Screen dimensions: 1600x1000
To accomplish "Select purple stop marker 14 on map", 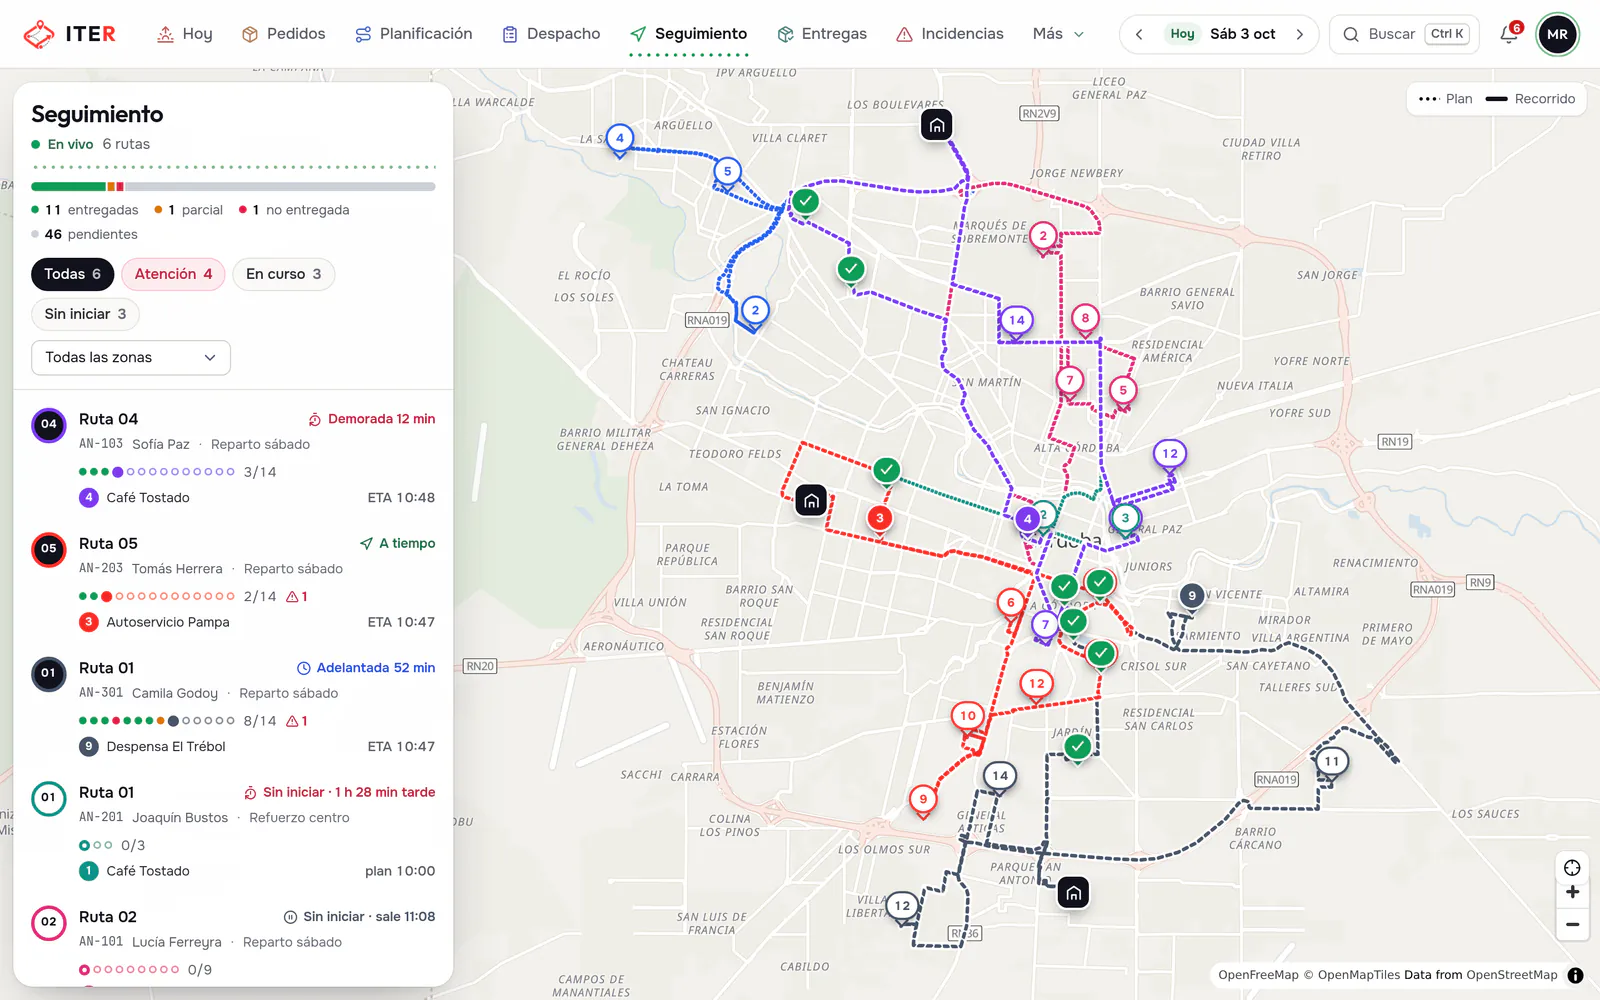I will click(1016, 322).
